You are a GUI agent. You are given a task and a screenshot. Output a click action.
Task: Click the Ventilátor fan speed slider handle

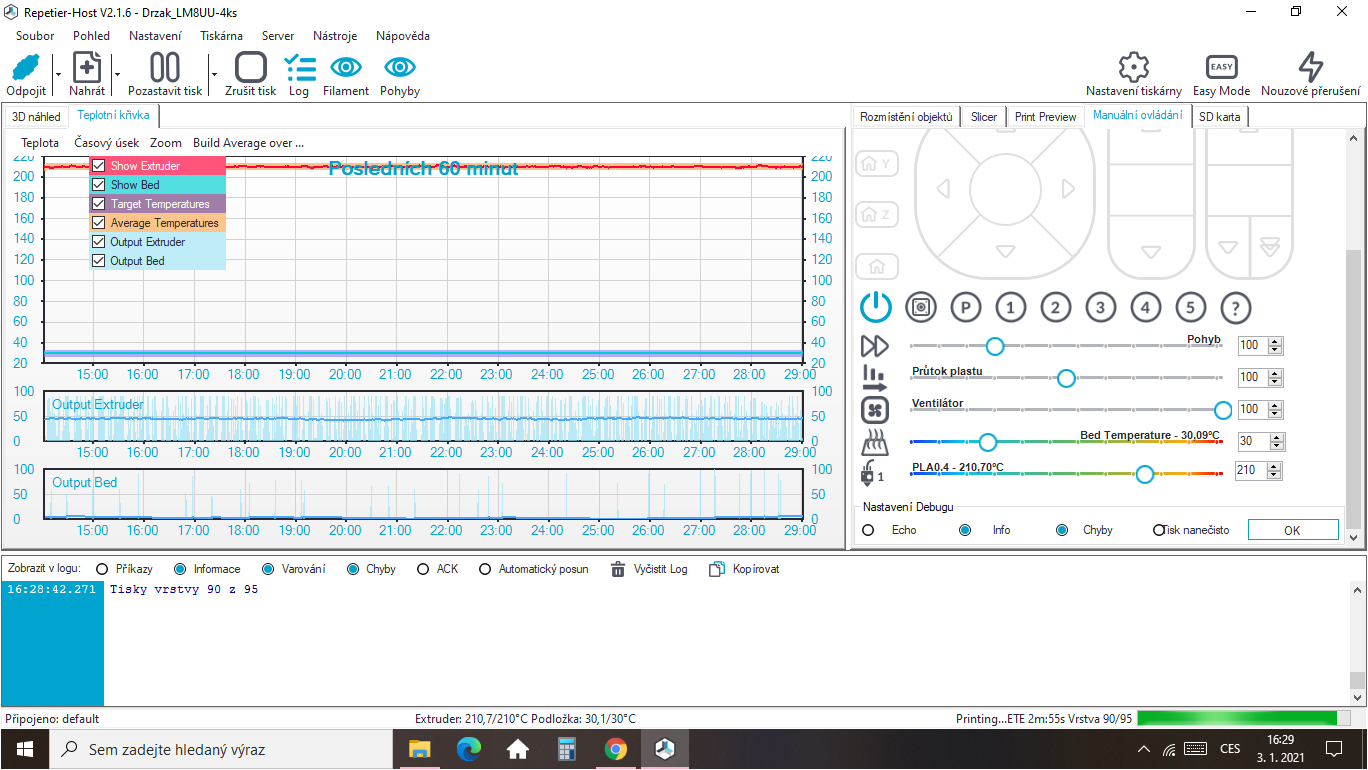1222,410
